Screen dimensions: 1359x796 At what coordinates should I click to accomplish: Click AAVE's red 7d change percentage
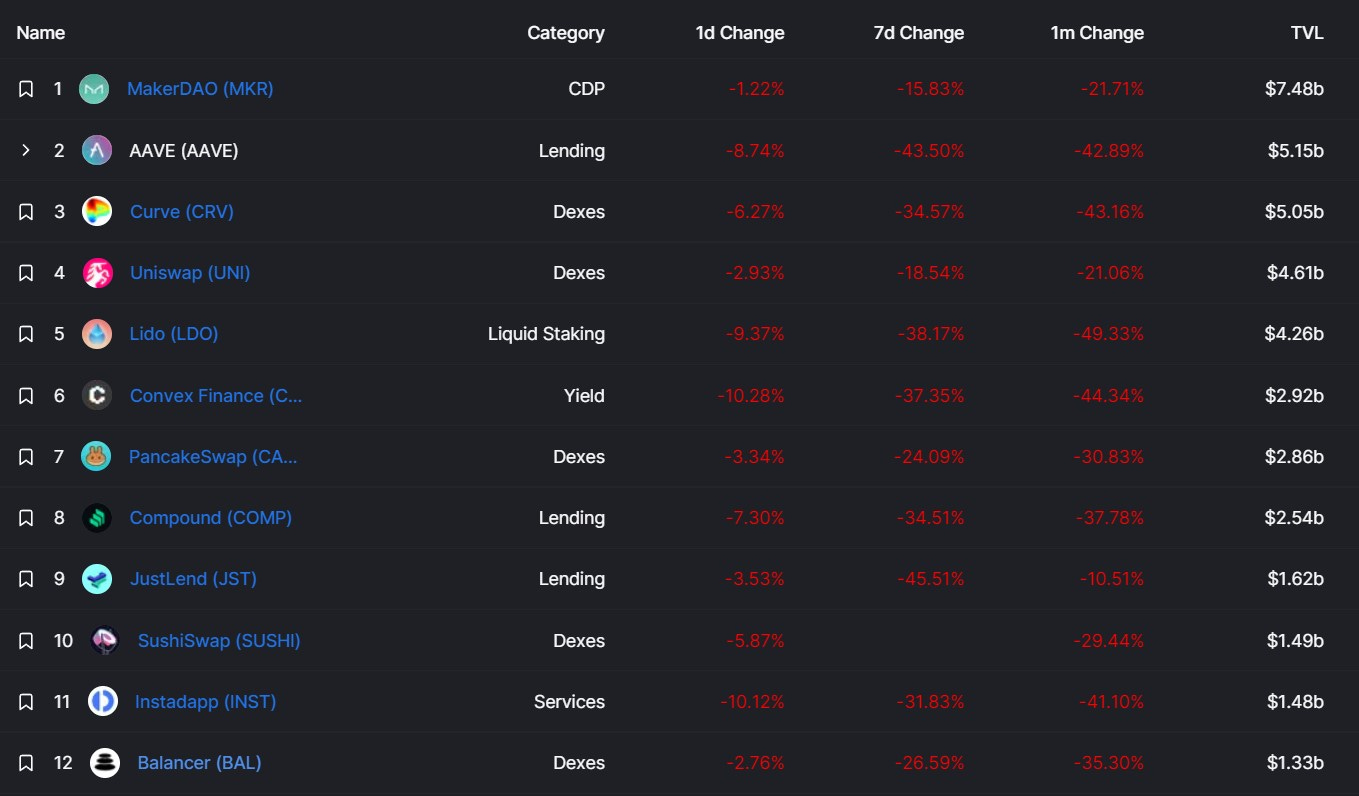929,150
